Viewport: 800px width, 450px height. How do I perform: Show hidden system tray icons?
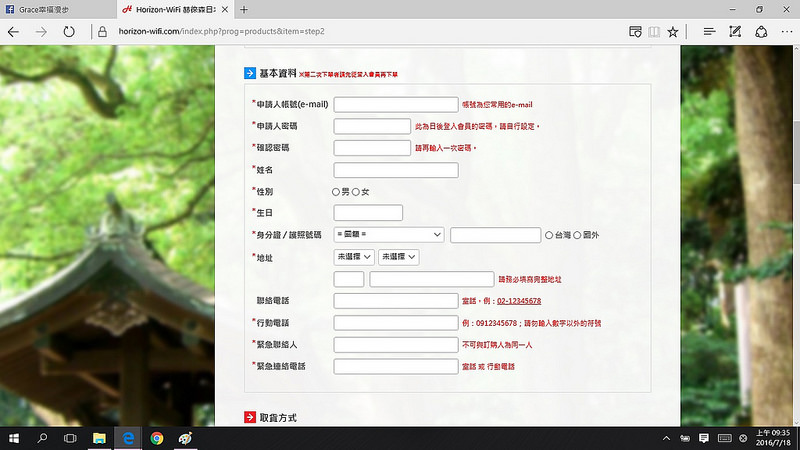tap(666, 438)
